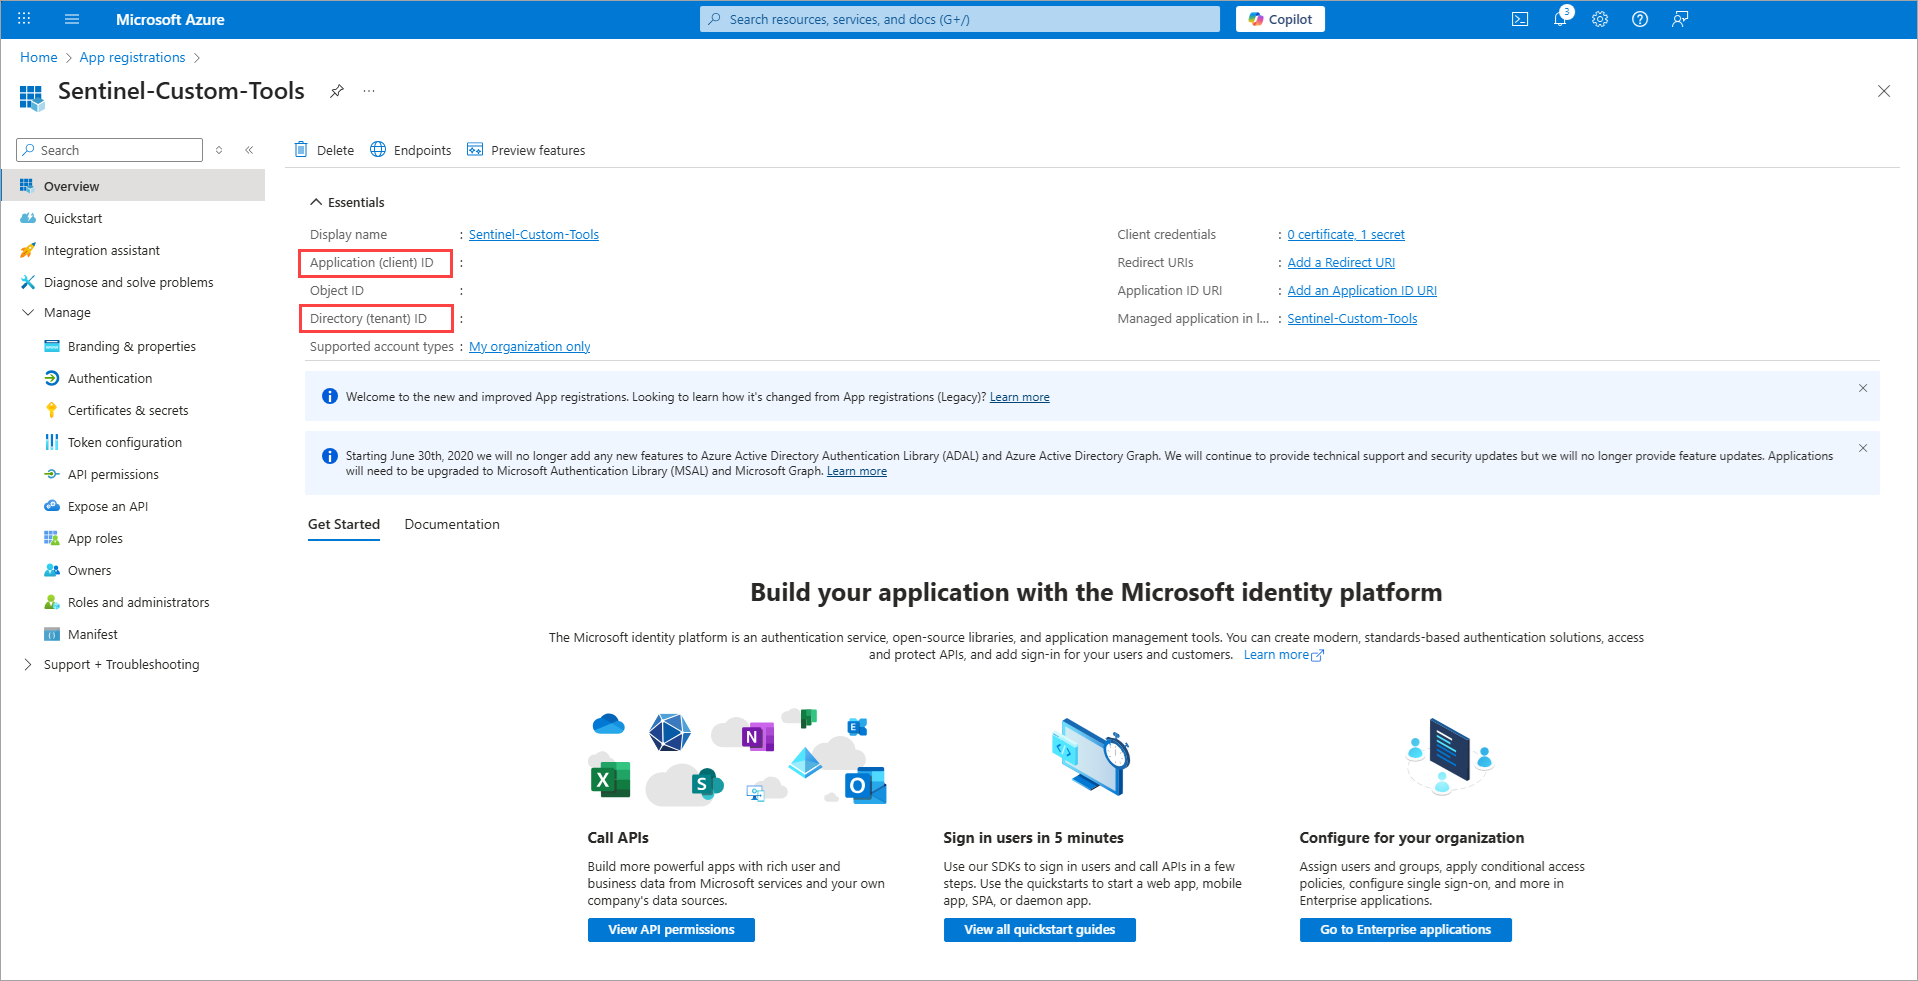Click the Configure for your organization illustration

tap(1450, 757)
